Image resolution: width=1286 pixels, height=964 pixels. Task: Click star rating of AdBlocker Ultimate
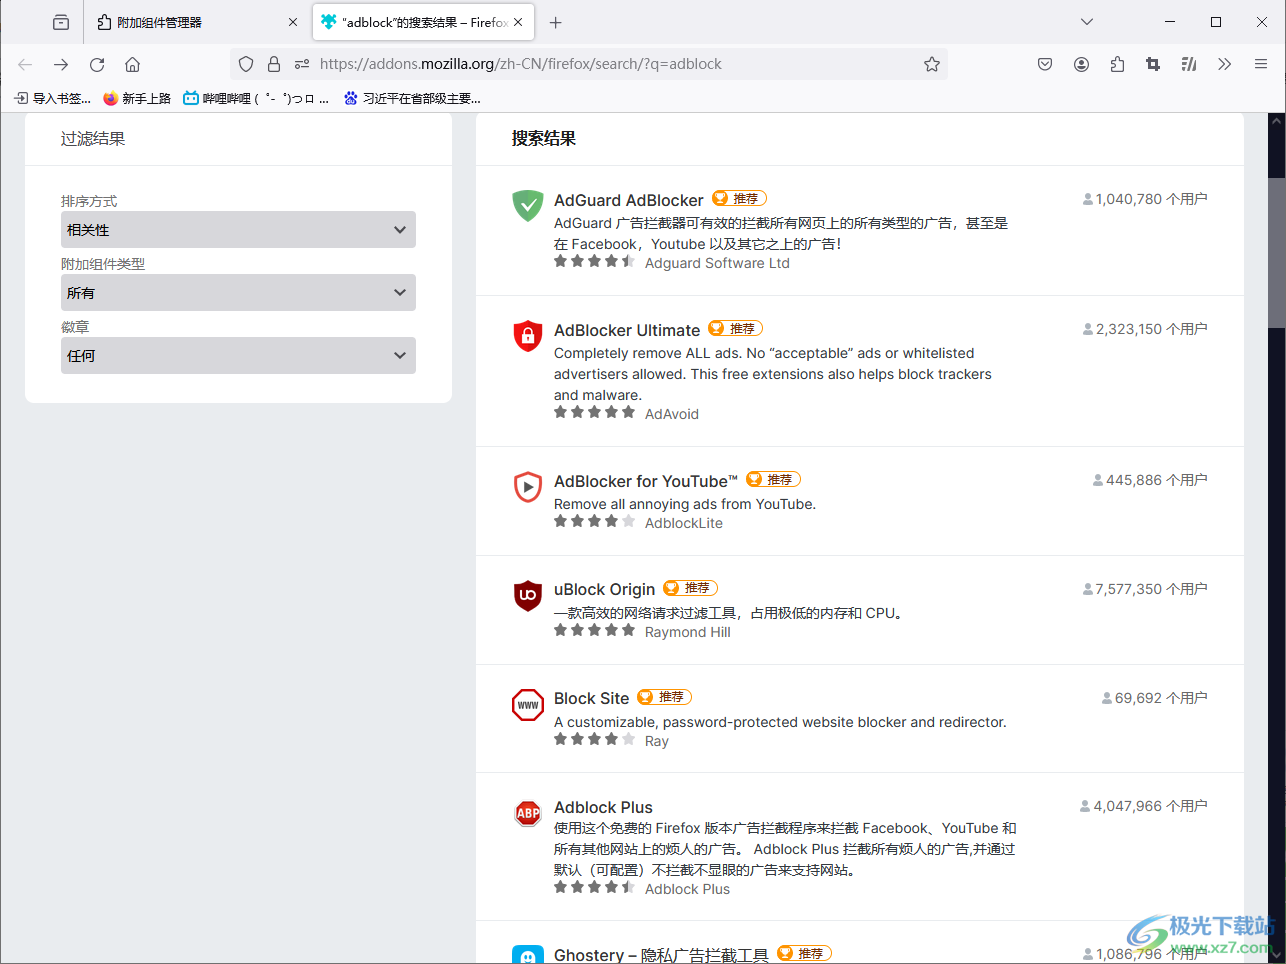594,412
